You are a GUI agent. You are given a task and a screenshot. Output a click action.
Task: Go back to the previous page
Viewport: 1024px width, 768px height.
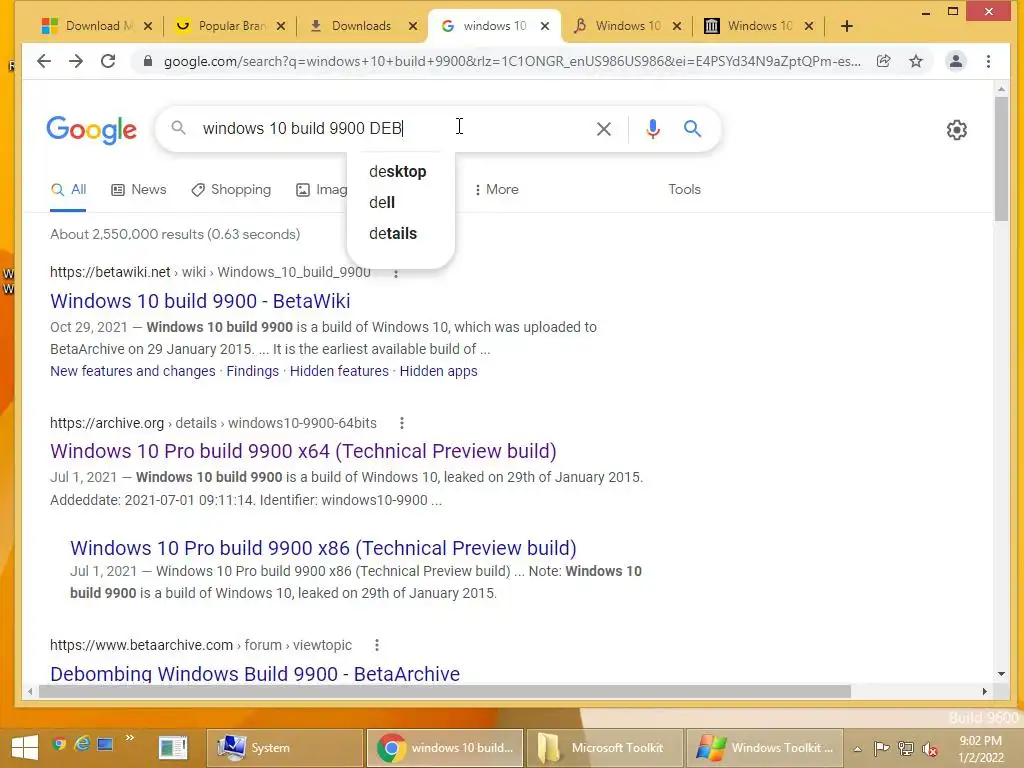tap(44, 61)
